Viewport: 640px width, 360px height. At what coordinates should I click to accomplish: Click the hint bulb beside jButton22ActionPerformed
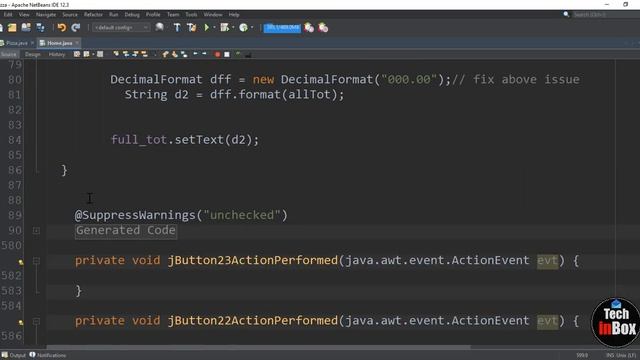[21, 322]
